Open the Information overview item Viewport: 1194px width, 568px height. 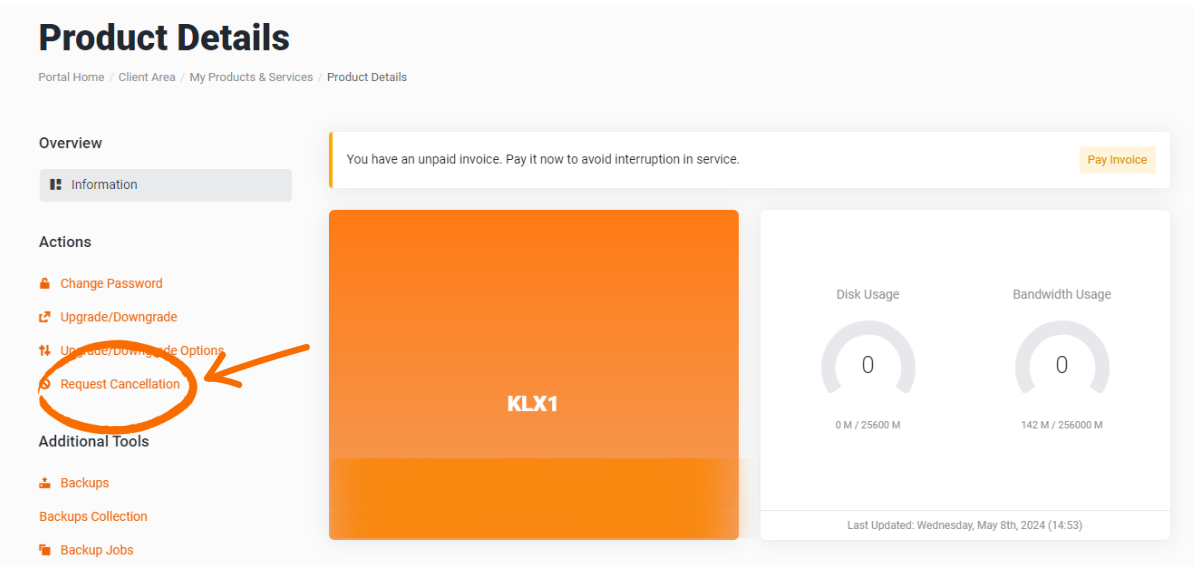[x=165, y=185]
